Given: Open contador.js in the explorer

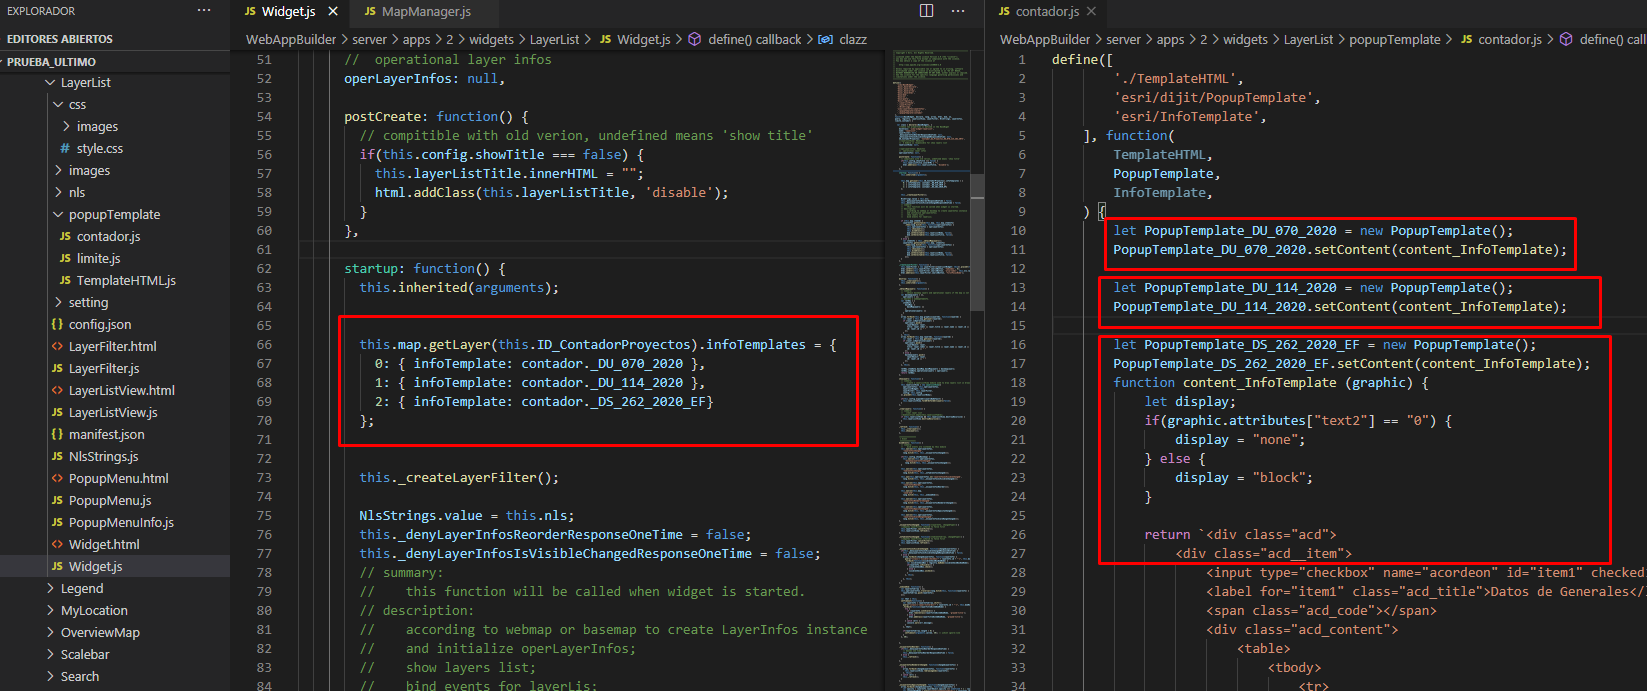Looking at the screenshot, I should coord(108,237).
